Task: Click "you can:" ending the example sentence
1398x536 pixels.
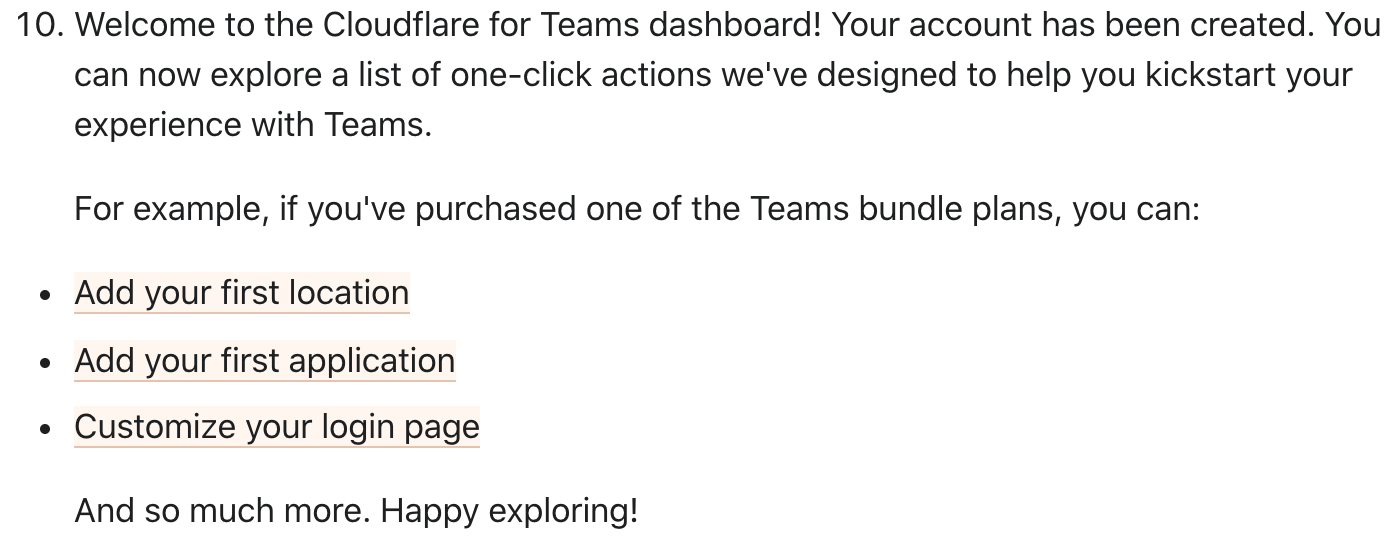Action: (x=1135, y=209)
